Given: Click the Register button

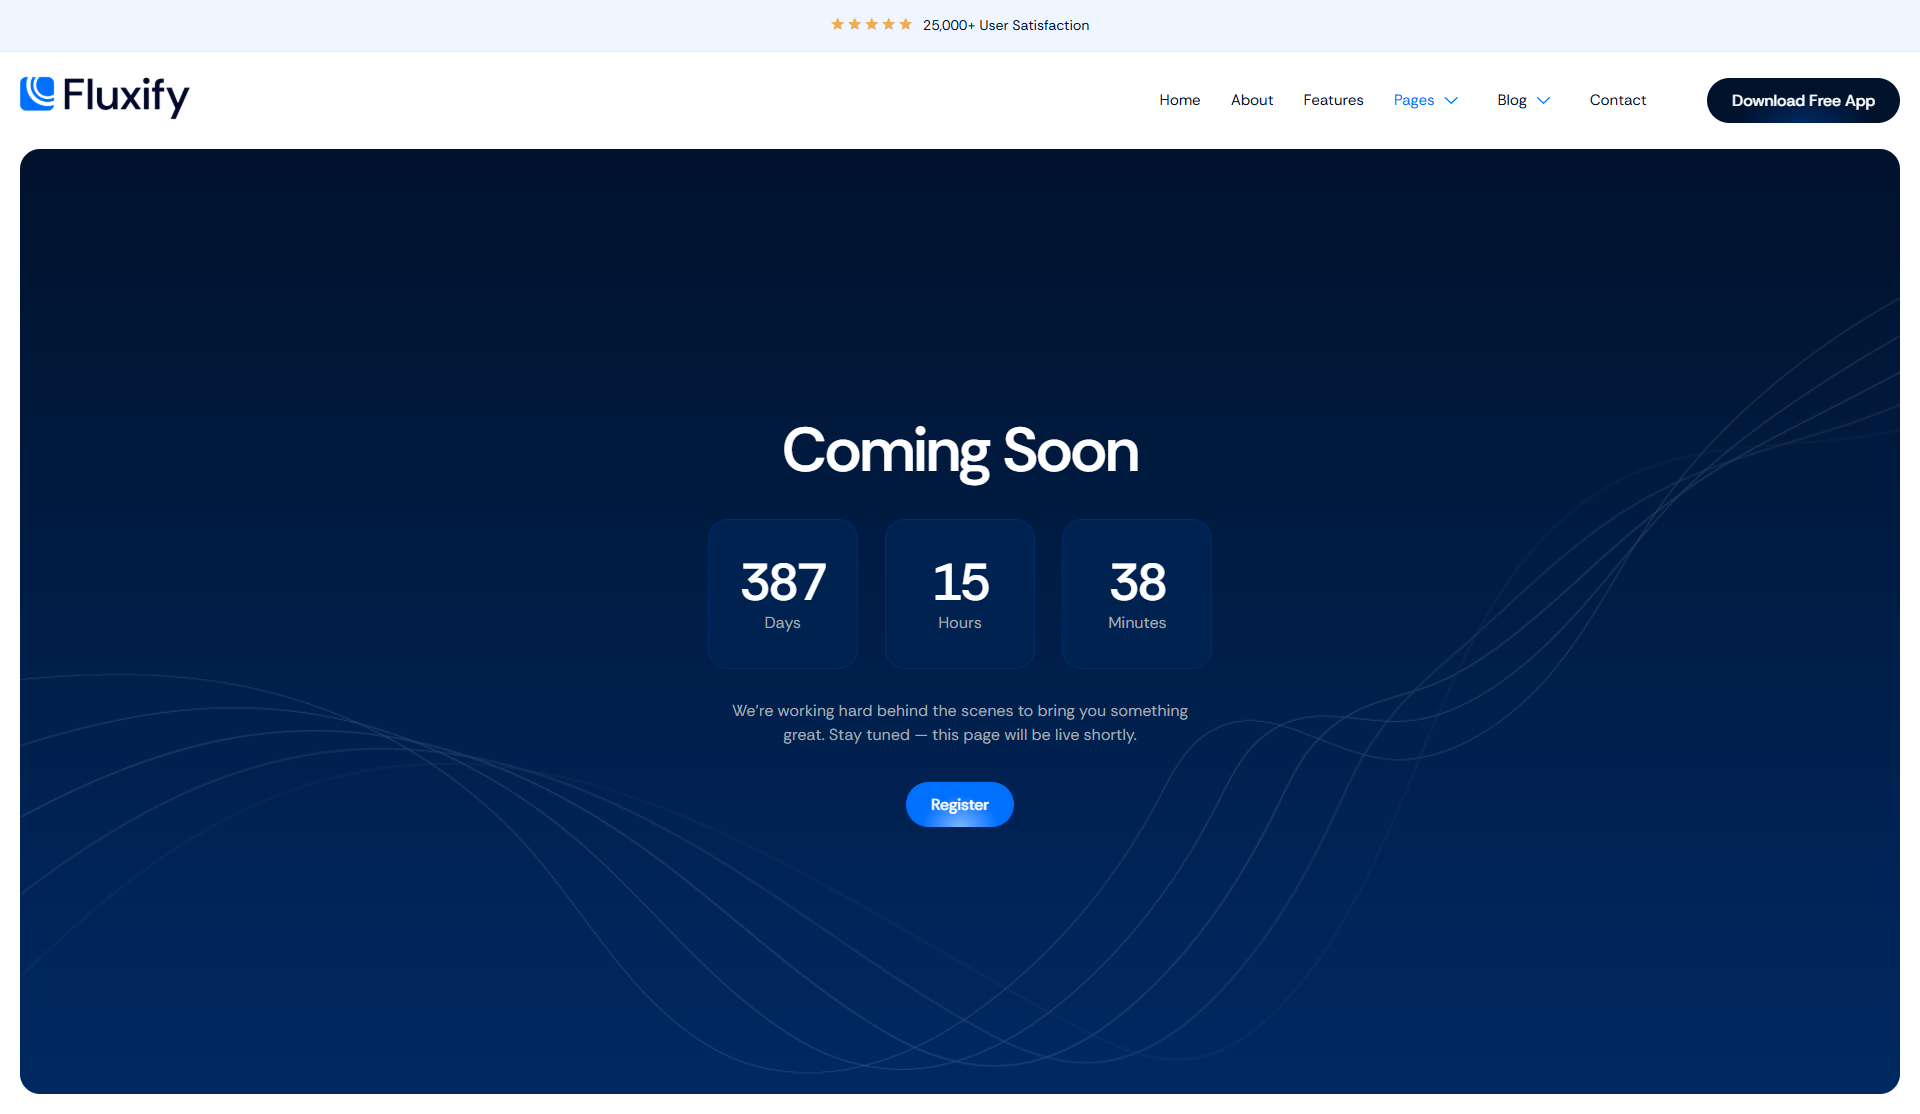Looking at the screenshot, I should [959, 804].
